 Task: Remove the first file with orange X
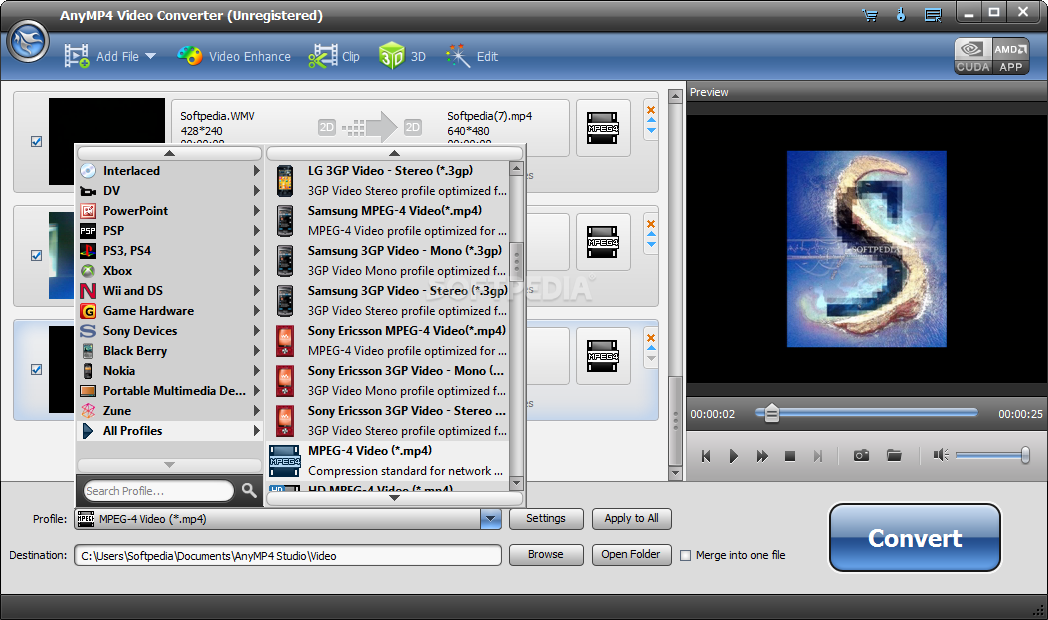pyautogui.click(x=651, y=110)
